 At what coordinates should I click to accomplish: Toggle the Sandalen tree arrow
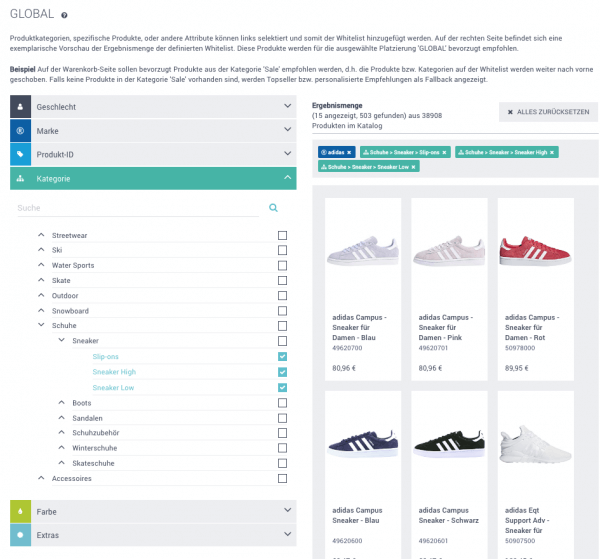(61, 418)
